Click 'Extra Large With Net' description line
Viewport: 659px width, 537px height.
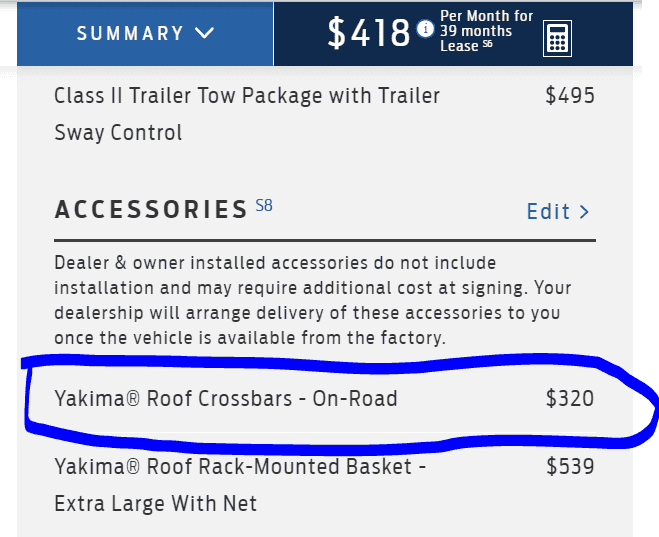(155, 503)
